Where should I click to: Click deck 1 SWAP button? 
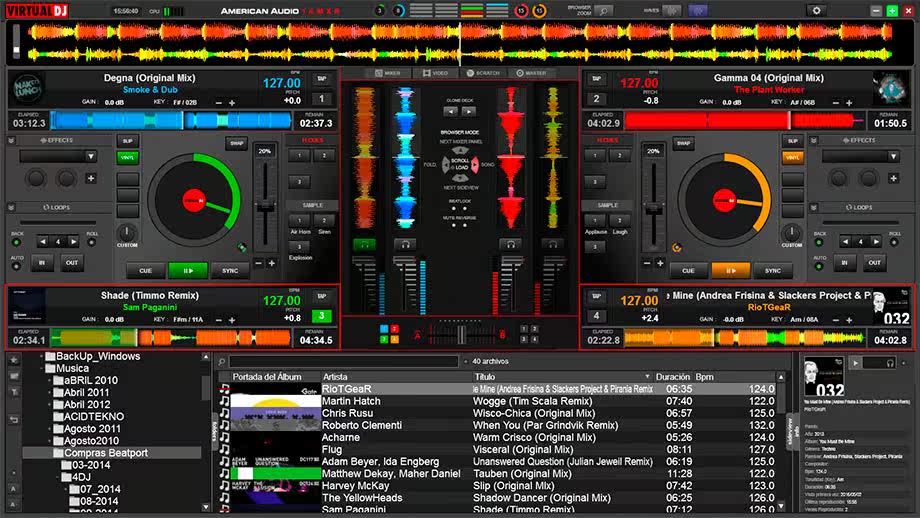(236, 143)
